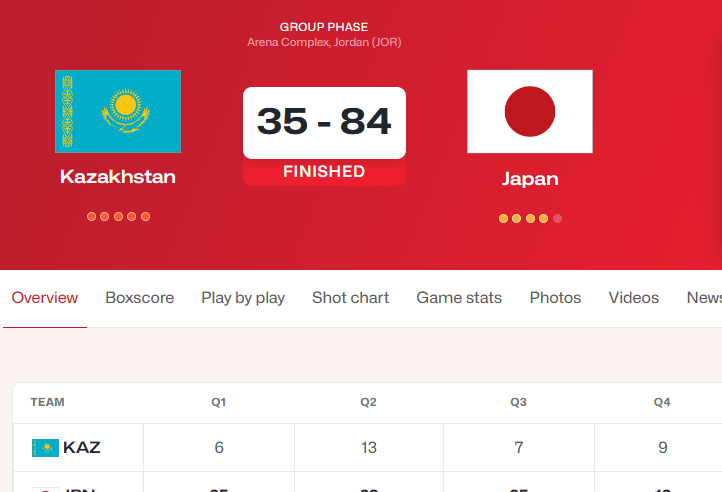Image resolution: width=722 pixels, height=492 pixels.
Task: Open the Play by play tab
Action: (243, 298)
